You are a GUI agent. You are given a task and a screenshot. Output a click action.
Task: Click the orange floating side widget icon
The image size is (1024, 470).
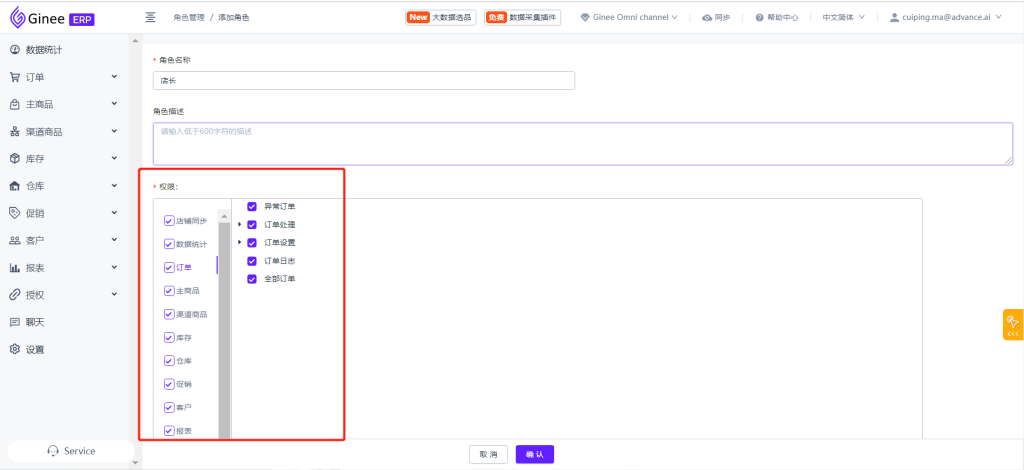pyautogui.click(x=1012, y=324)
